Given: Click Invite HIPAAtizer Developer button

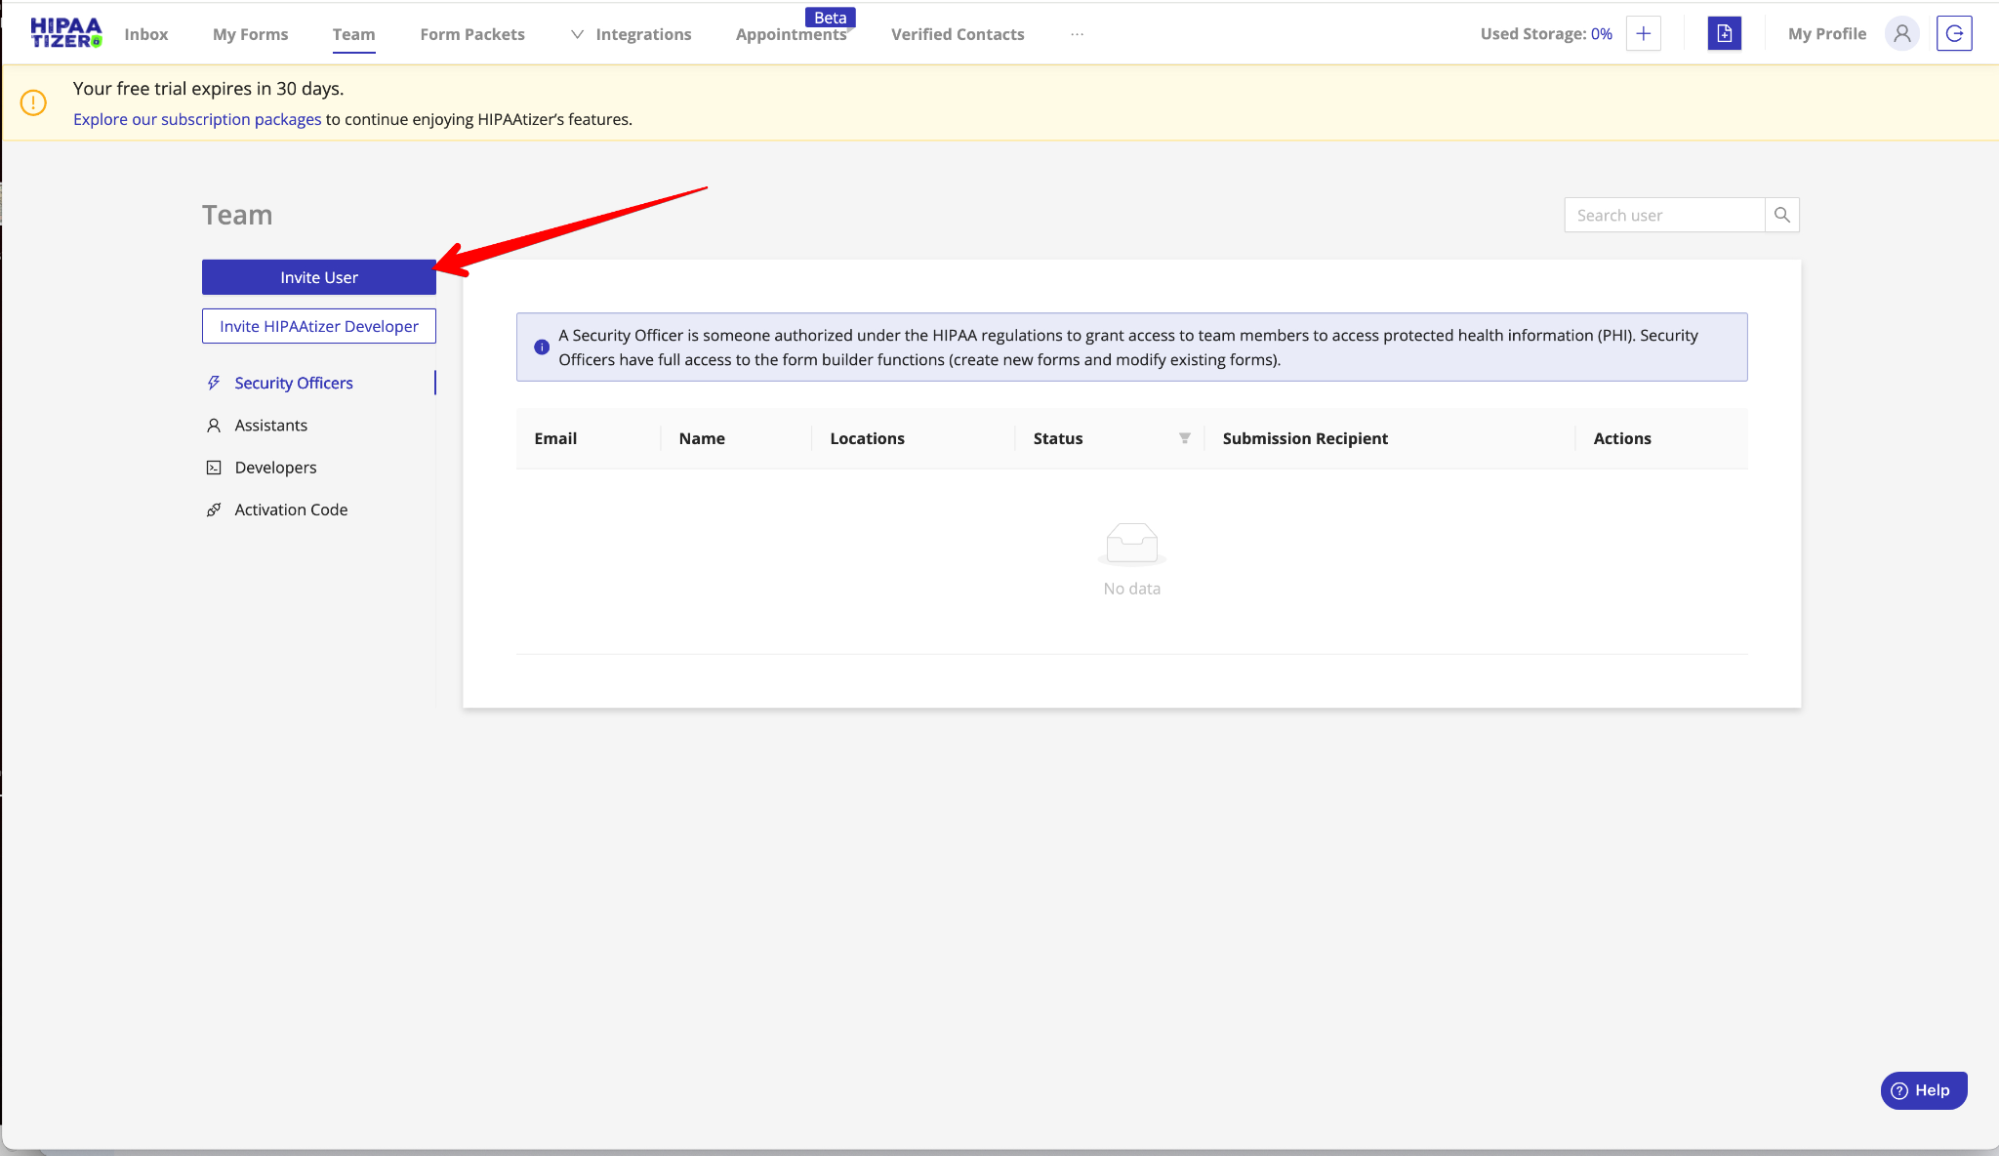Looking at the screenshot, I should (x=318, y=326).
